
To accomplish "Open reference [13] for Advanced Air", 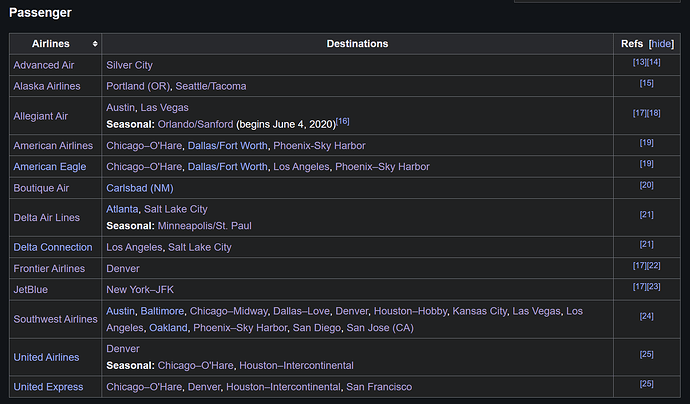I will (x=639, y=62).
